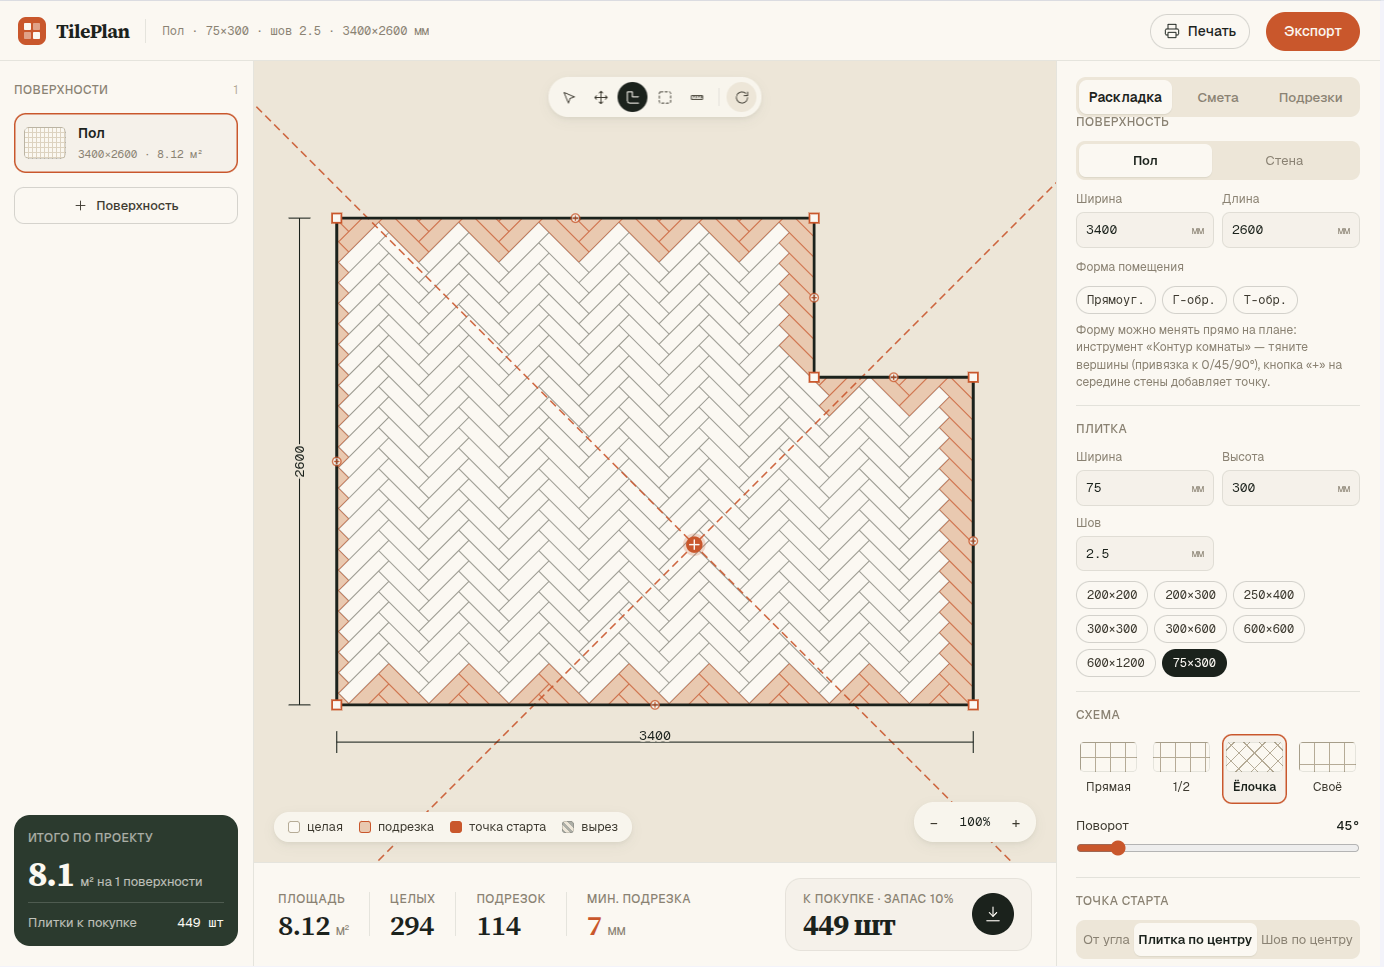Switch surface type to Стена
The width and height of the screenshot is (1384, 967).
[x=1284, y=160]
